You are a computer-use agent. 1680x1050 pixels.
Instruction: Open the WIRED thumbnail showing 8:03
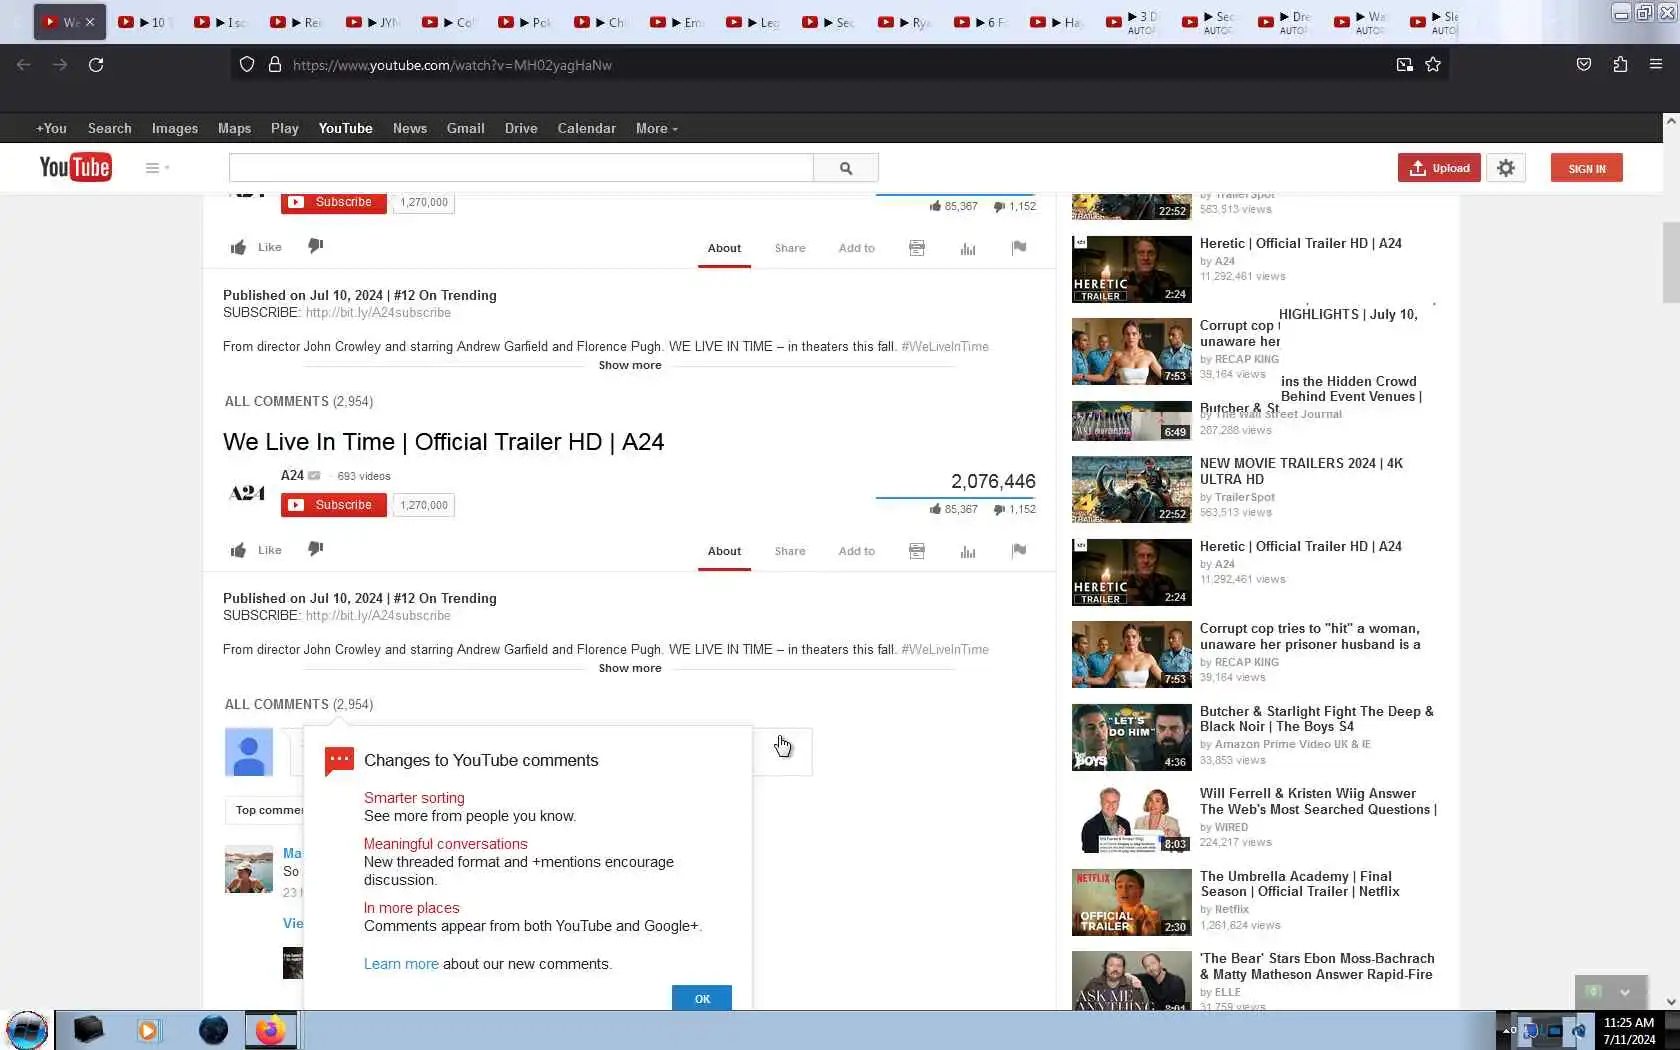click(1131, 820)
